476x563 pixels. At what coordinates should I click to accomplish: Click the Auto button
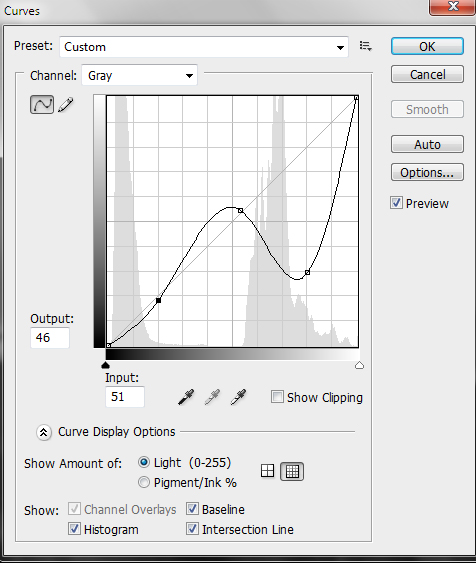pyautogui.click(x=427, y=144)
